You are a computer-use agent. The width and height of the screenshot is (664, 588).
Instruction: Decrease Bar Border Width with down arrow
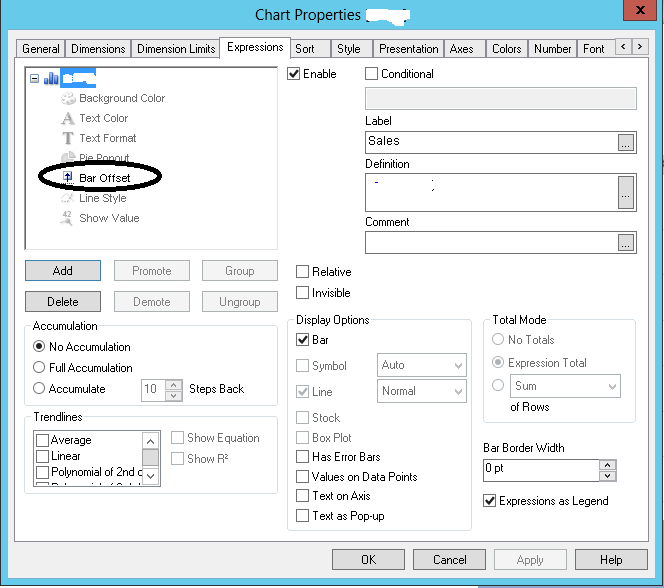click(x=608, y=476)
